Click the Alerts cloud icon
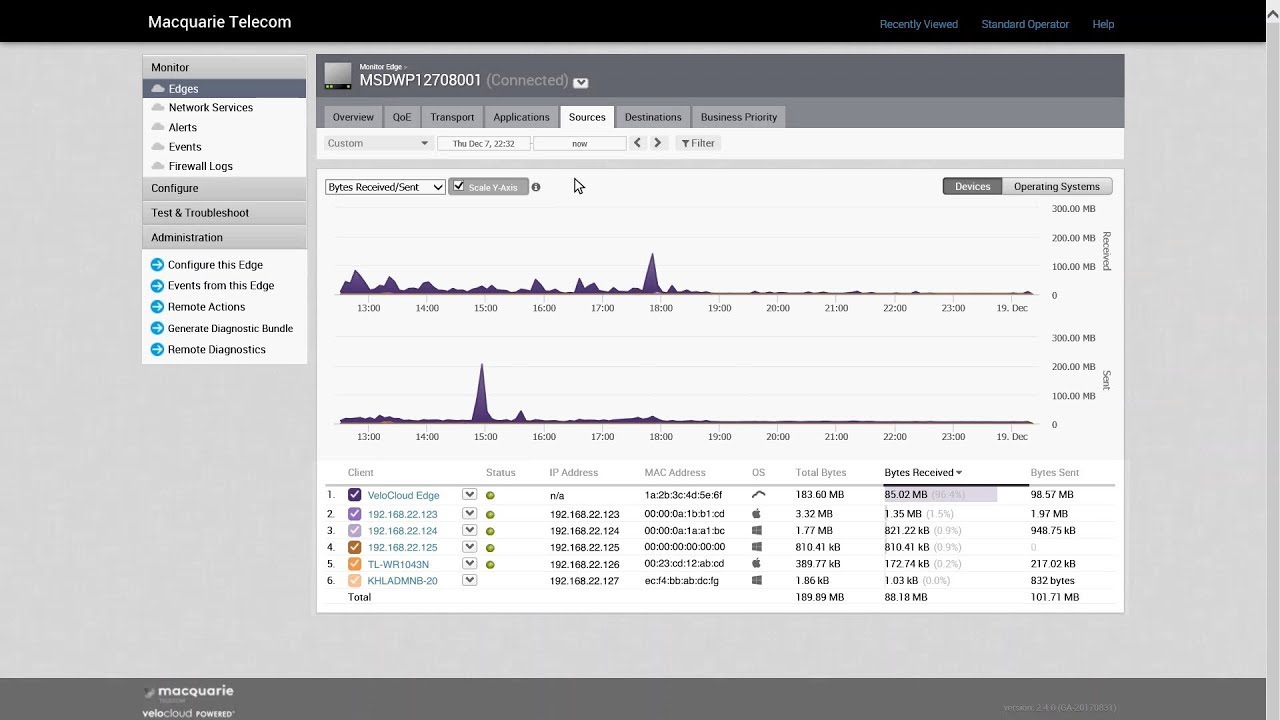The image size is (1280, 720). point(158,127)
